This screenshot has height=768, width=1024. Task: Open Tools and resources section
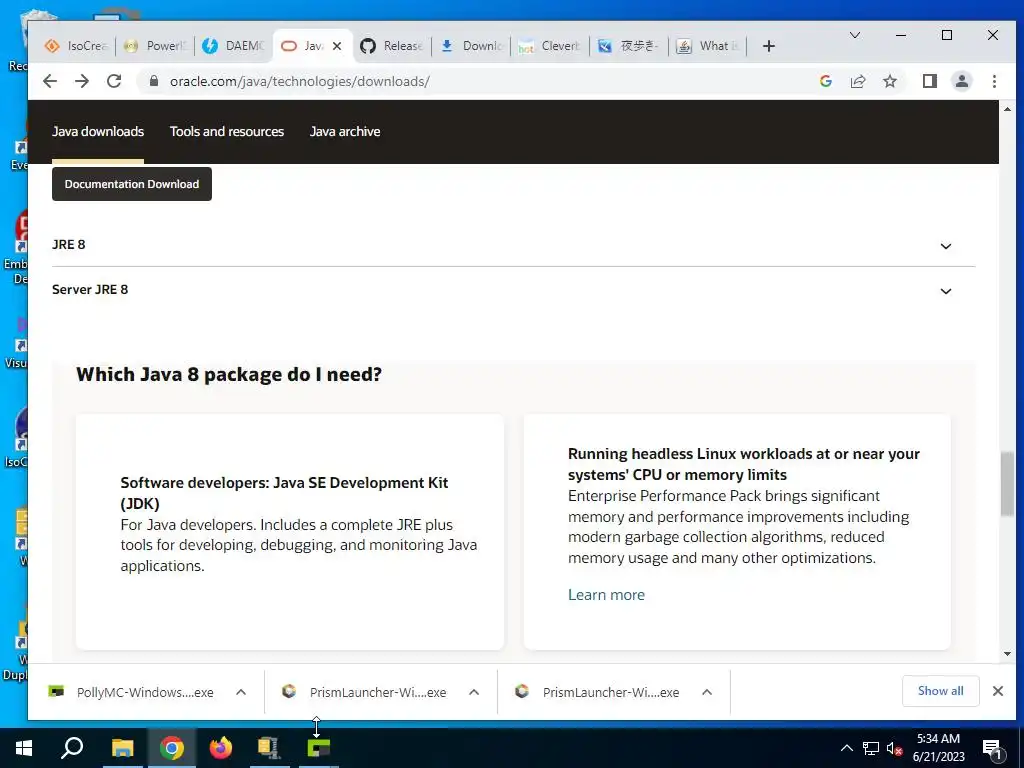[x=227, y=131]
